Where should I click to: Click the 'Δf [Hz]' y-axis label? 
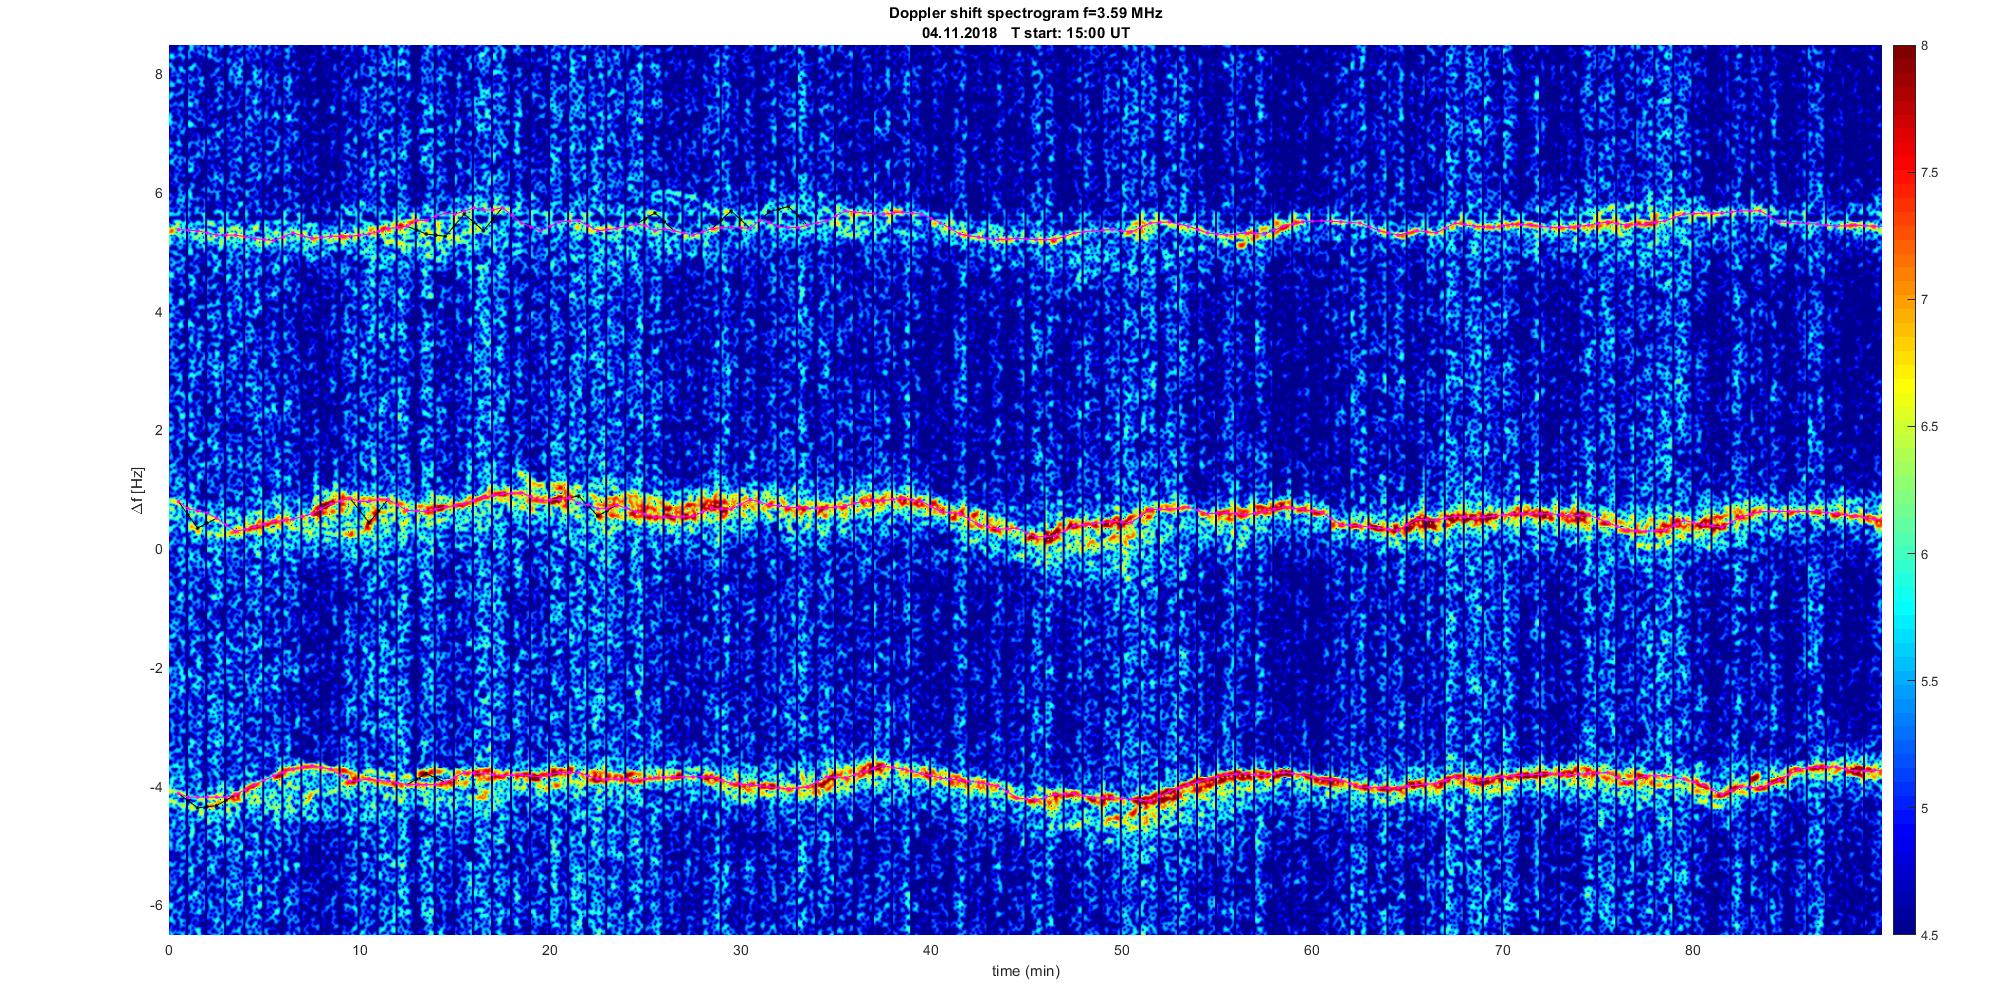(137, 491)
